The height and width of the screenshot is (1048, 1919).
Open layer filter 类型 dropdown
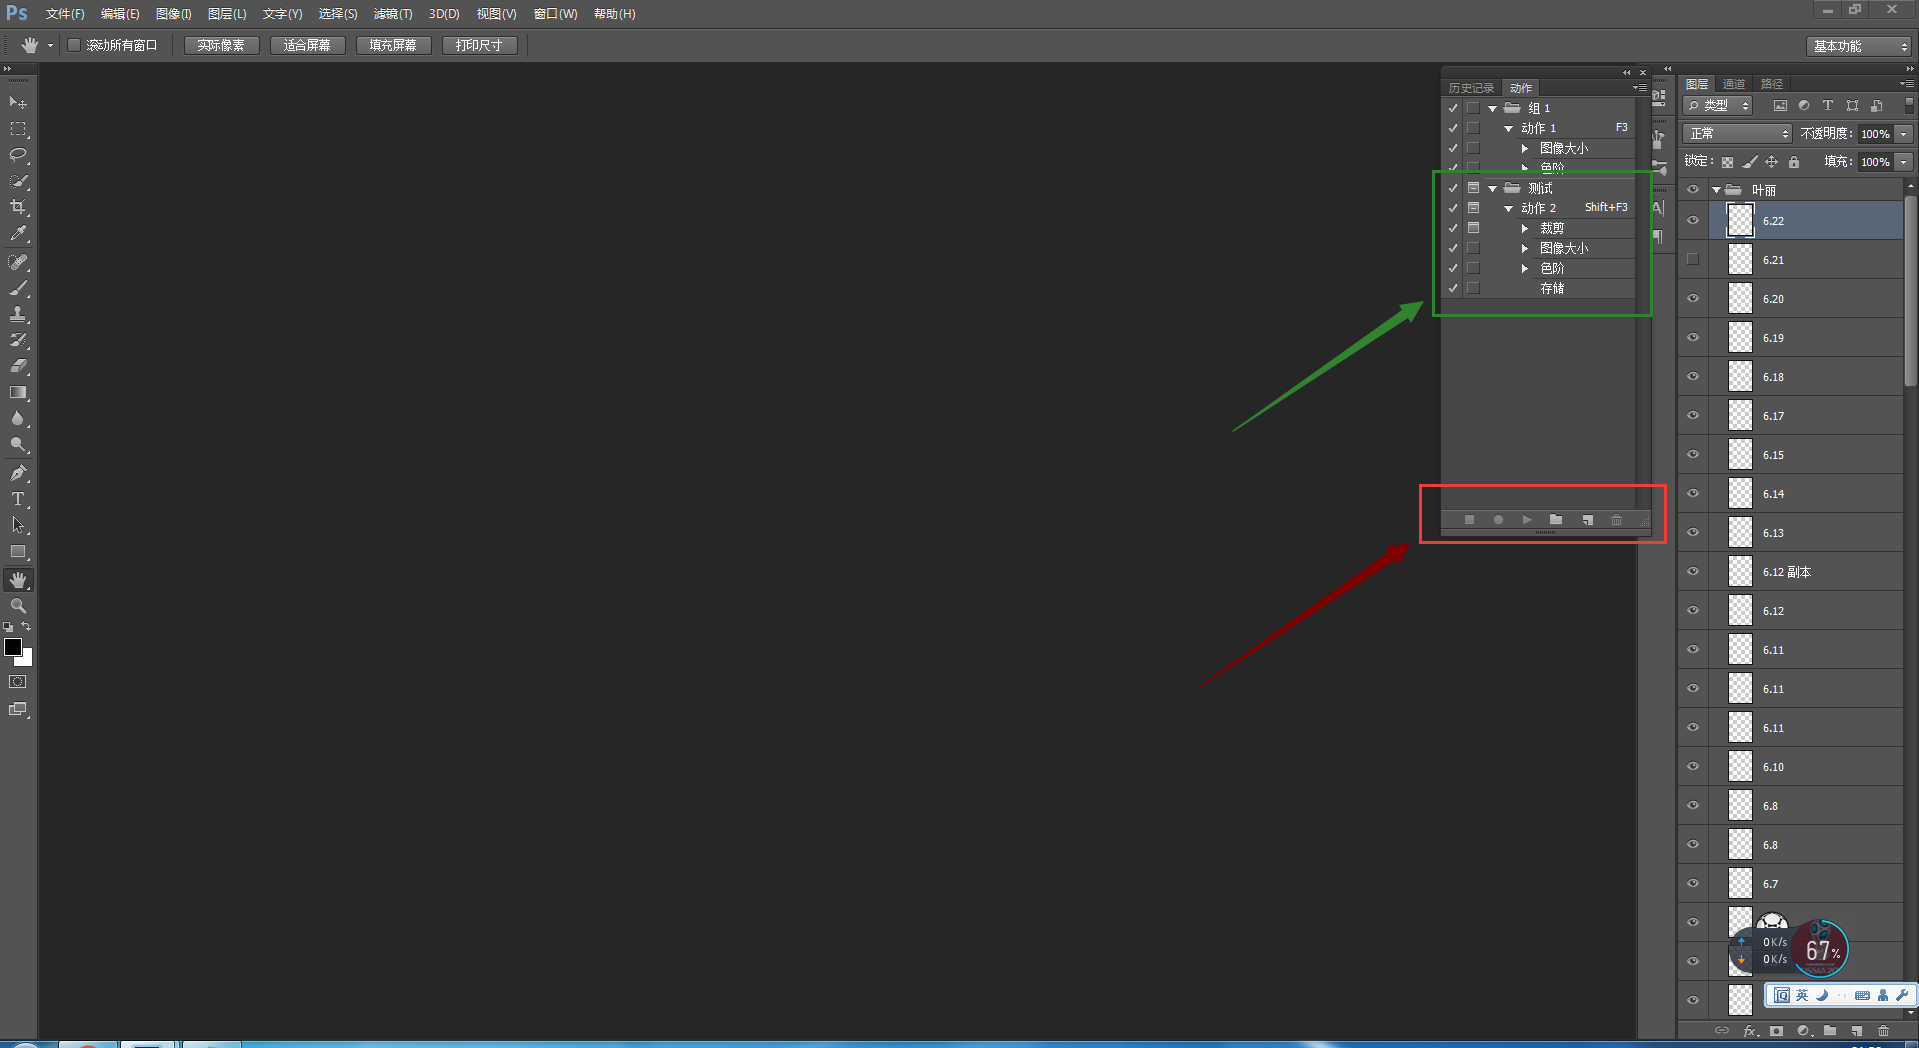point(1718,106)
